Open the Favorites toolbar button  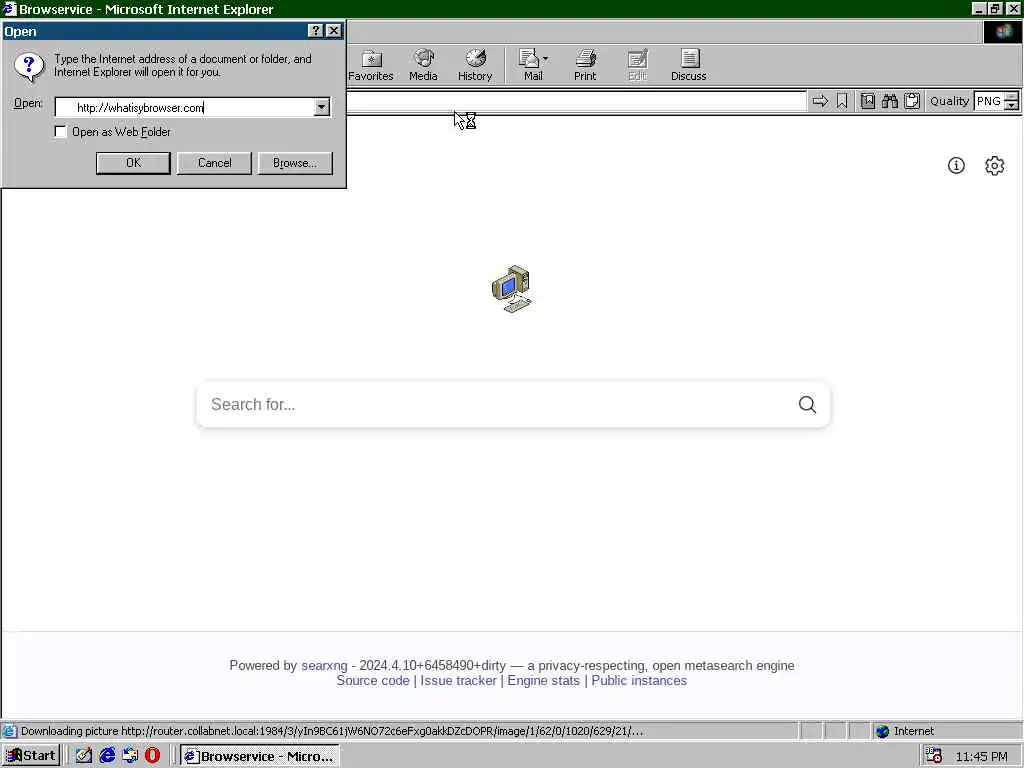(370, 65)
